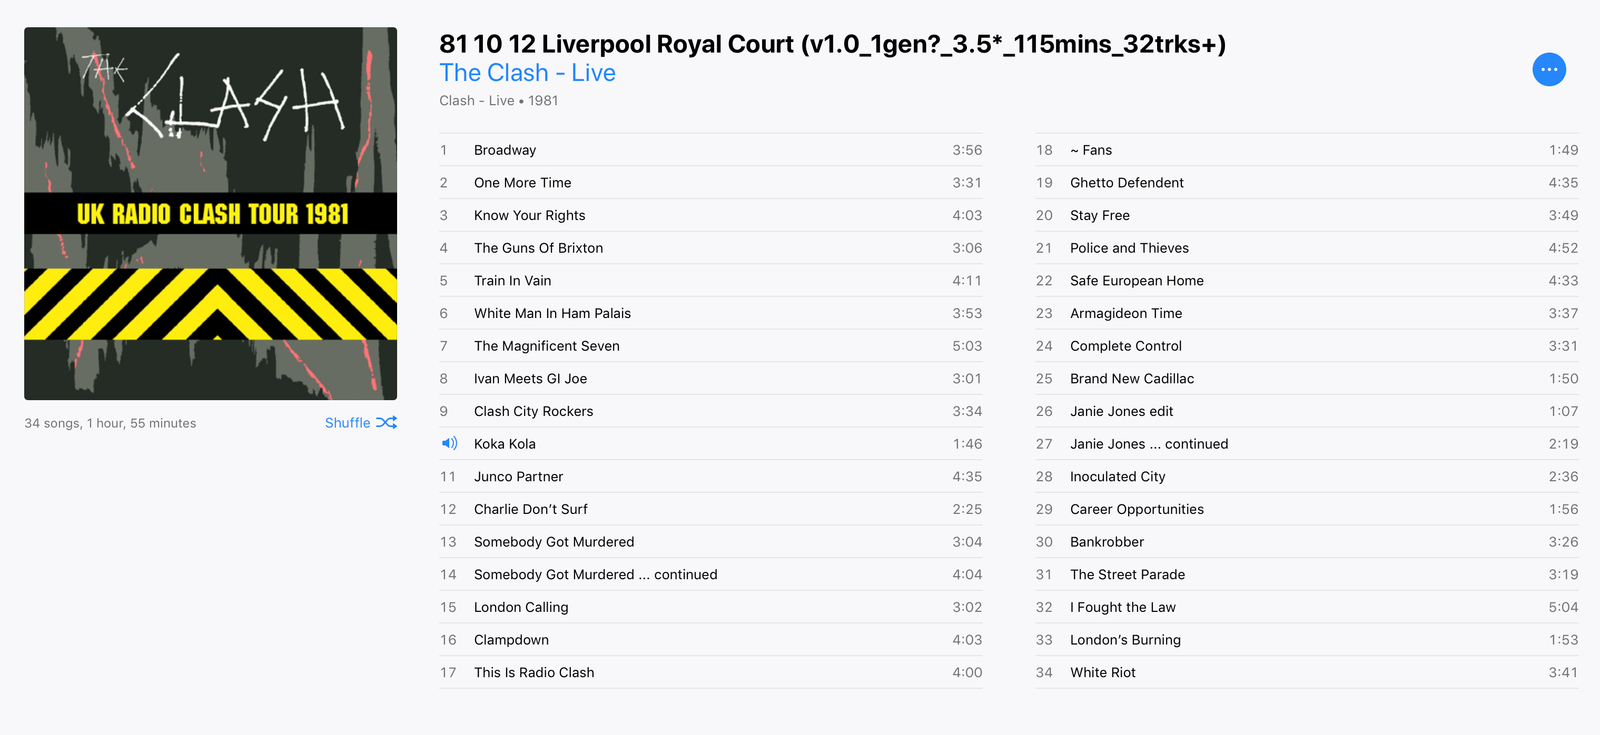Screen dimensions: 1600x735
Task: Click the blue more options ellipsis button
Action: [1549, 70]
